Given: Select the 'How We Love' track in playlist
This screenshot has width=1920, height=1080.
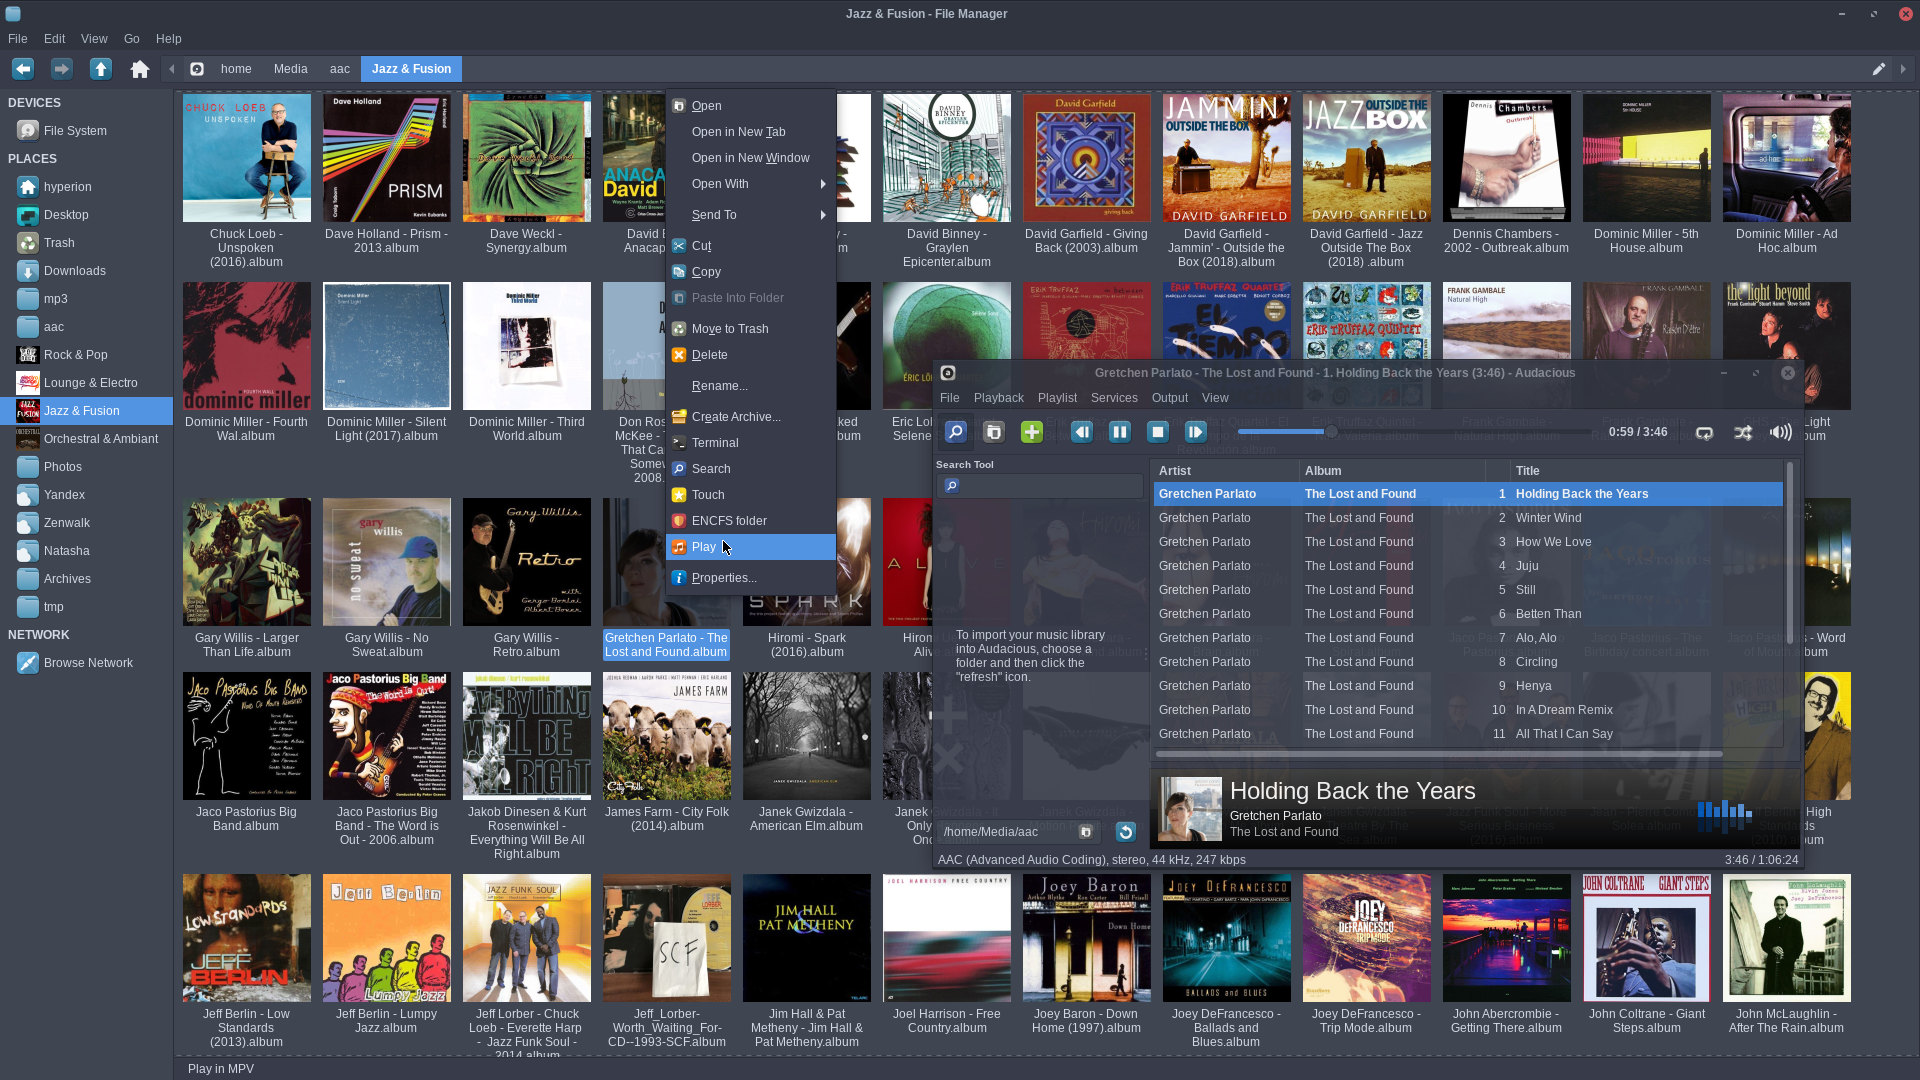Looking at the screenshot, I should 1468,542.
